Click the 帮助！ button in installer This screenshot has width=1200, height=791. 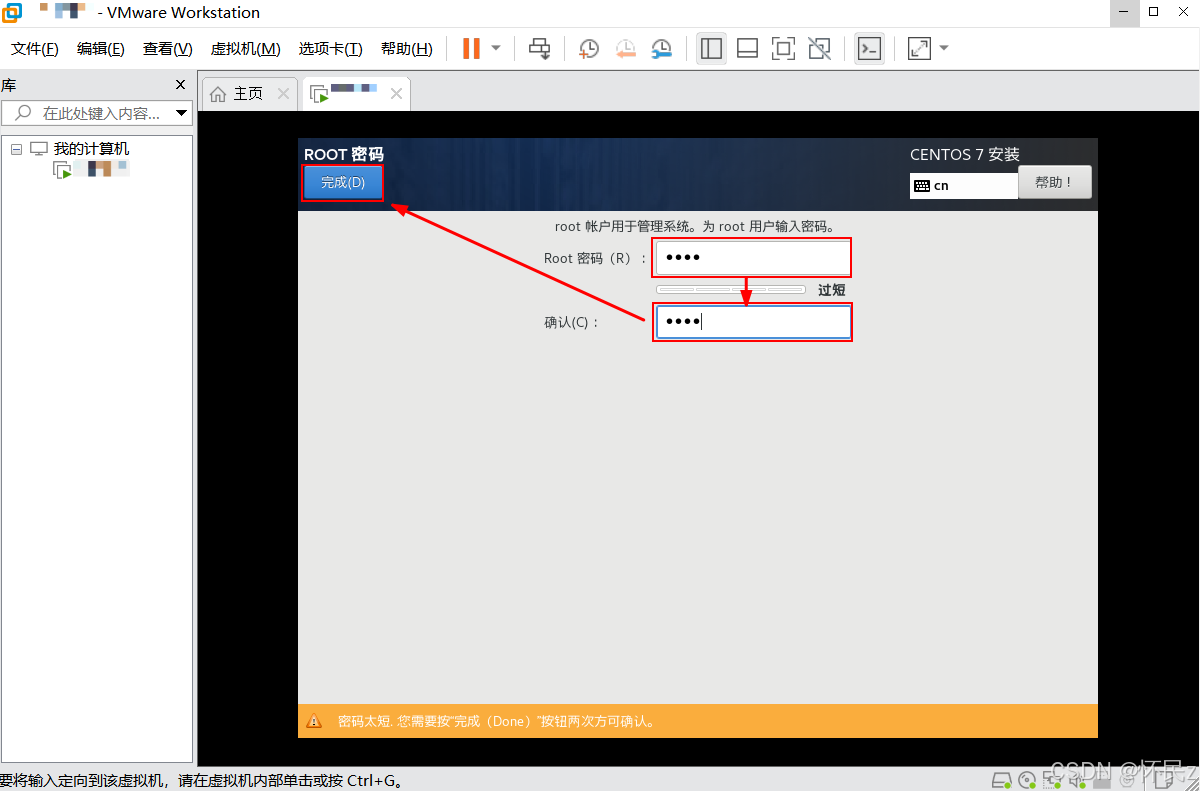click(1054, 182)
